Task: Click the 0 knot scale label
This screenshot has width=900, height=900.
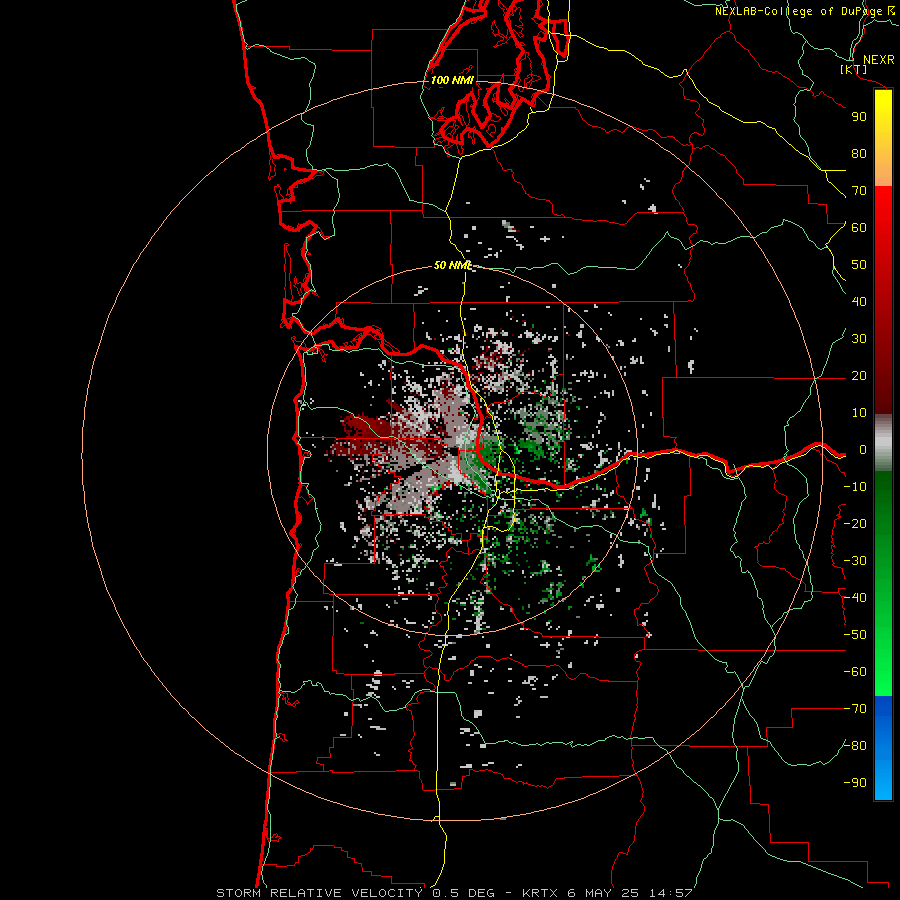Action: [x=863, y=450]
